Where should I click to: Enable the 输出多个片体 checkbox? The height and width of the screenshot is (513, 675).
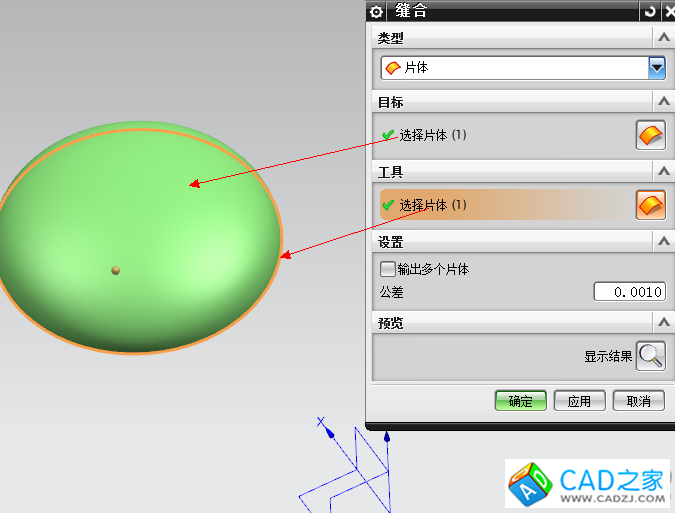coord(388,269)
